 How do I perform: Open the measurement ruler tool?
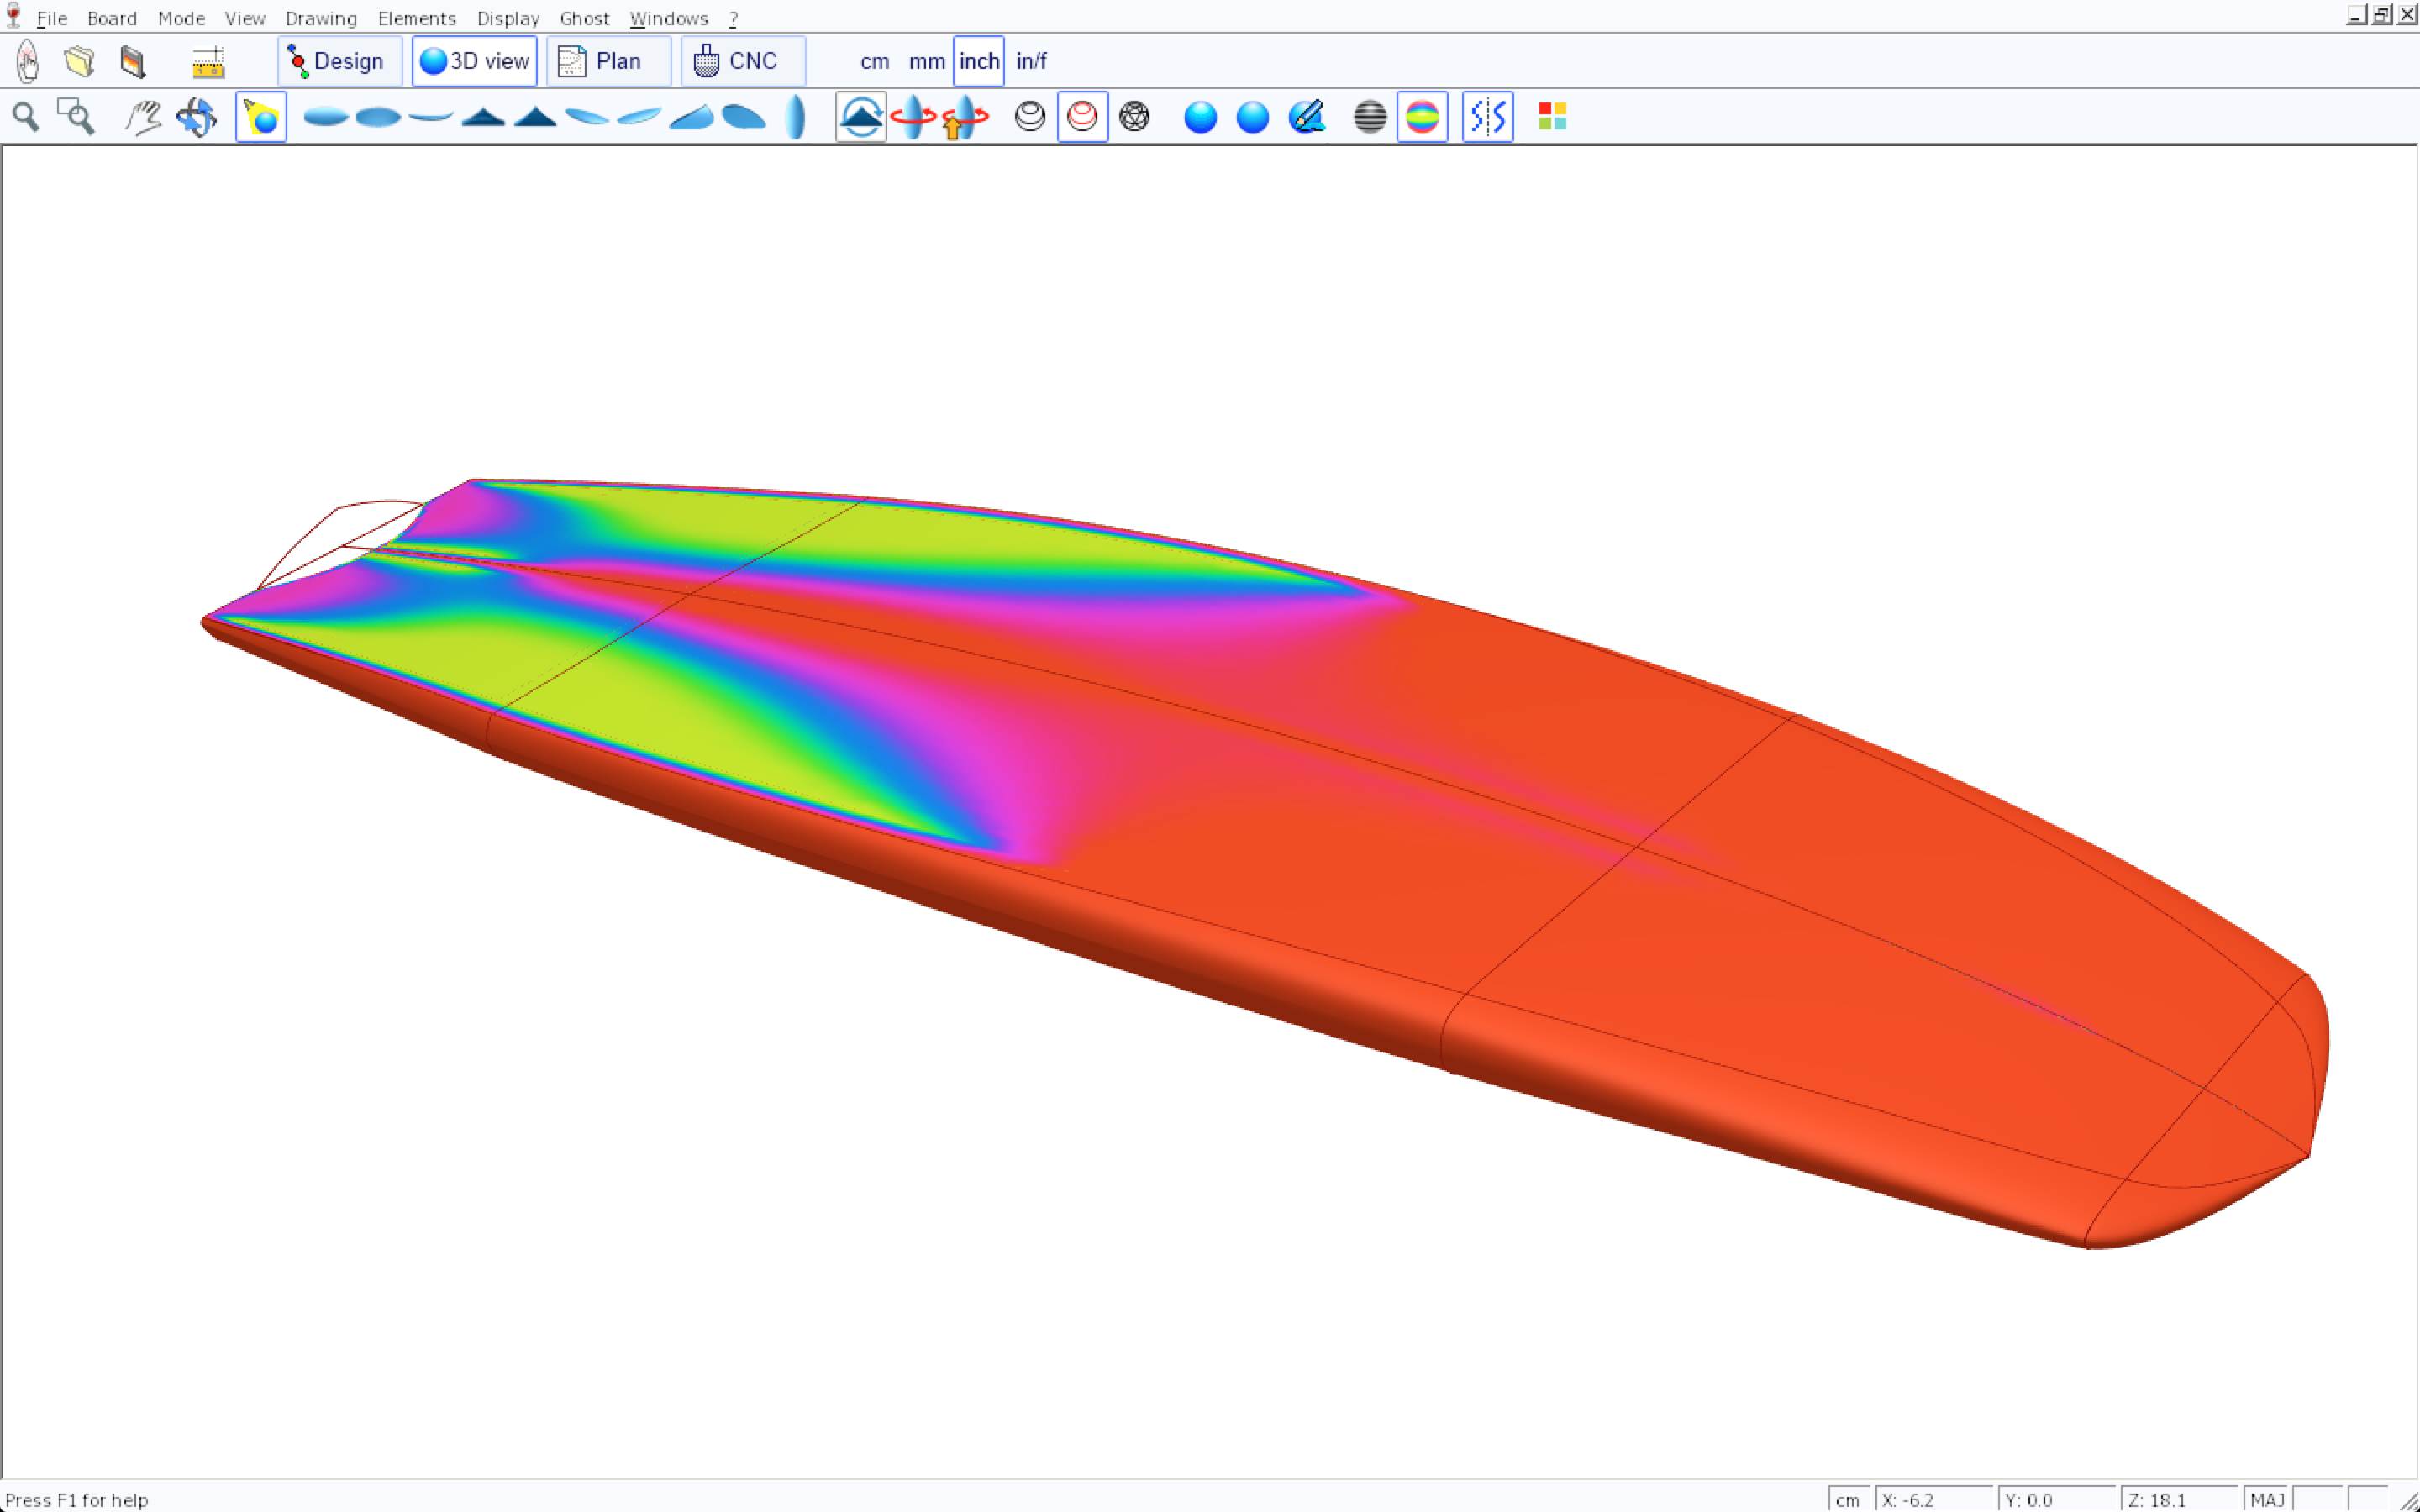[207, 62]
